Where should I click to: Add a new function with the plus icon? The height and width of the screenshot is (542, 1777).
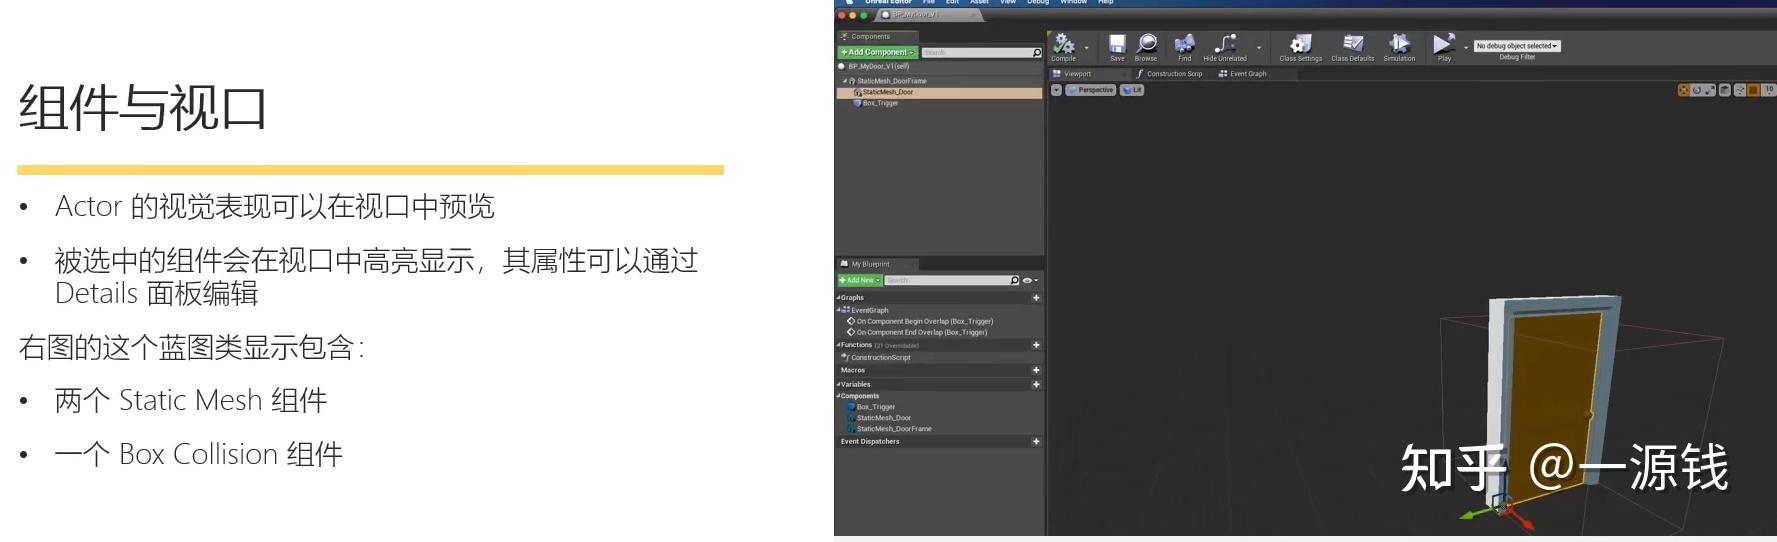pos(1036,345)
